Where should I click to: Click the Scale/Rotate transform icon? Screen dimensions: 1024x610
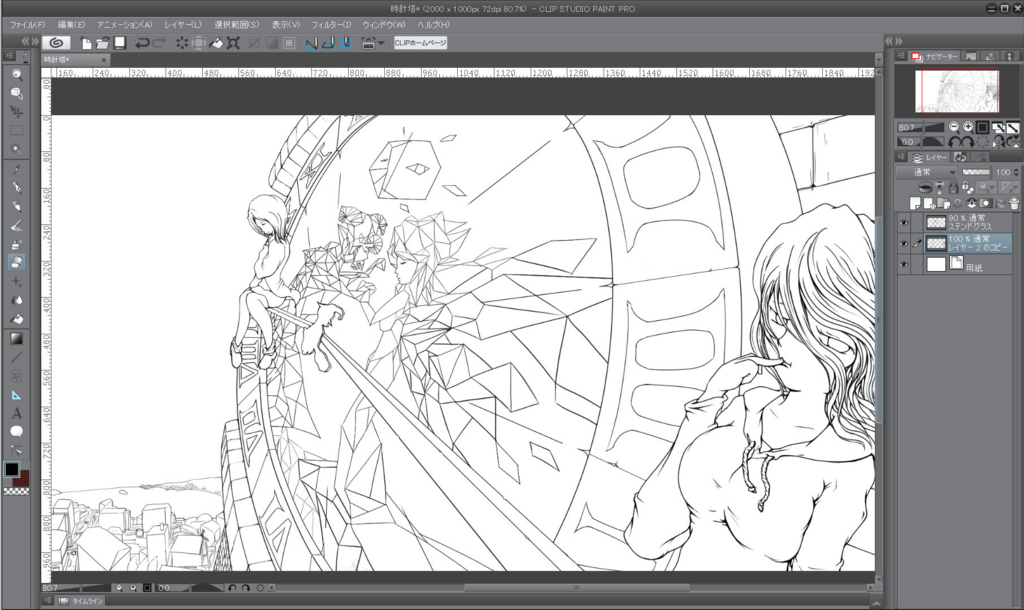point(233,43)
